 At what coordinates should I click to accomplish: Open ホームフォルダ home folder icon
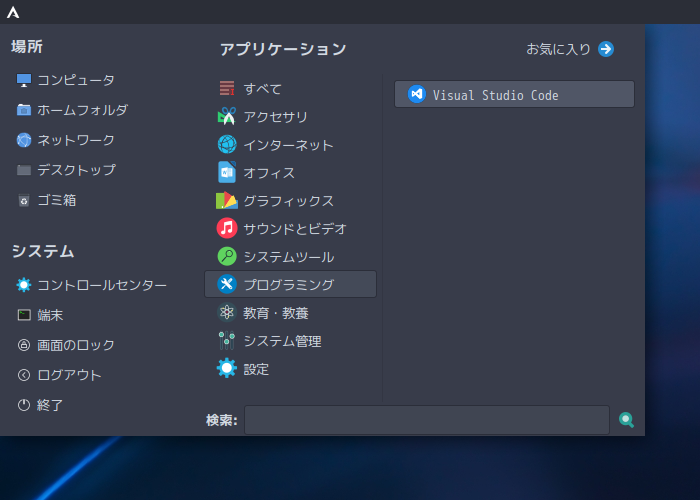(24, 110)
